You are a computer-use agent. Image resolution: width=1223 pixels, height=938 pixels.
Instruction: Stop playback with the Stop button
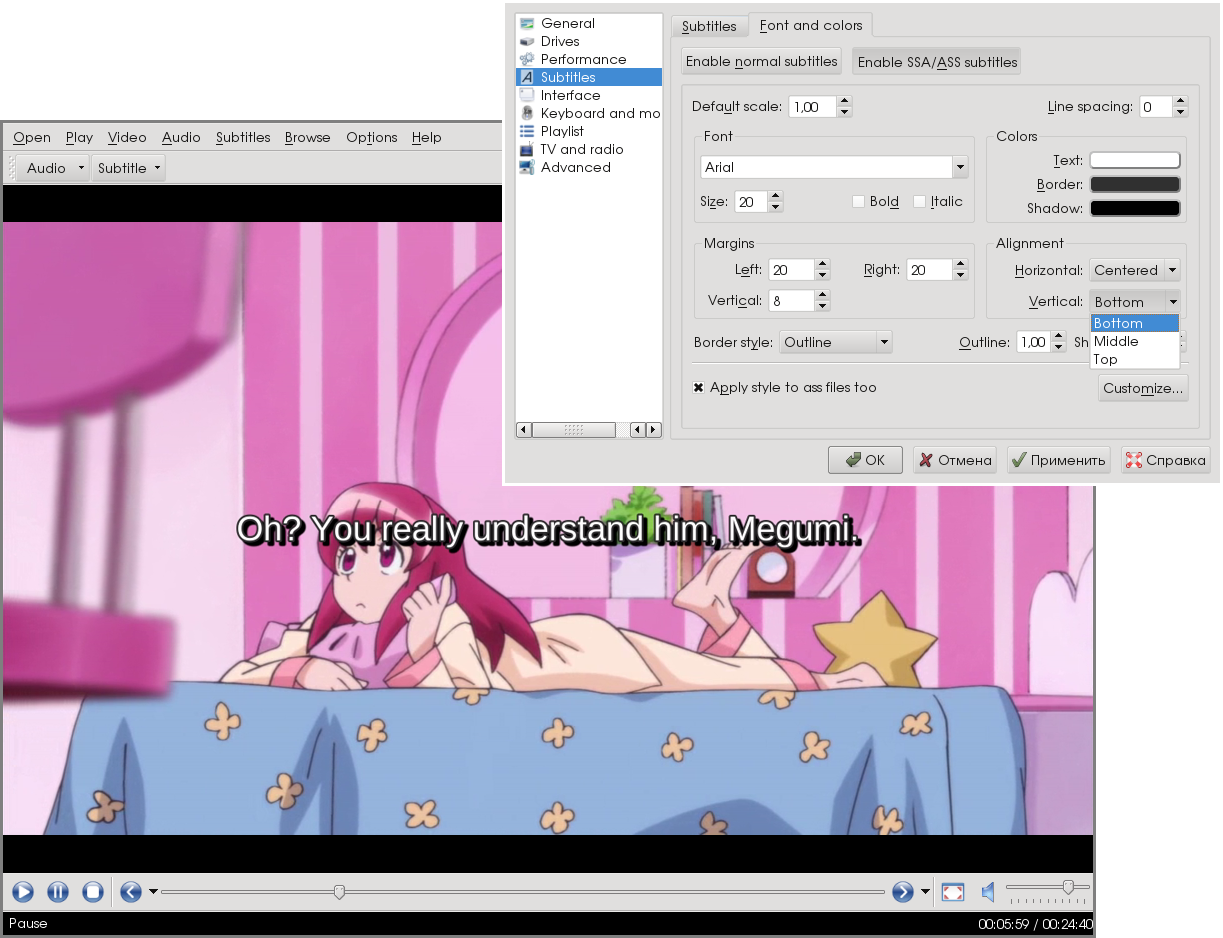pos(93,891)
